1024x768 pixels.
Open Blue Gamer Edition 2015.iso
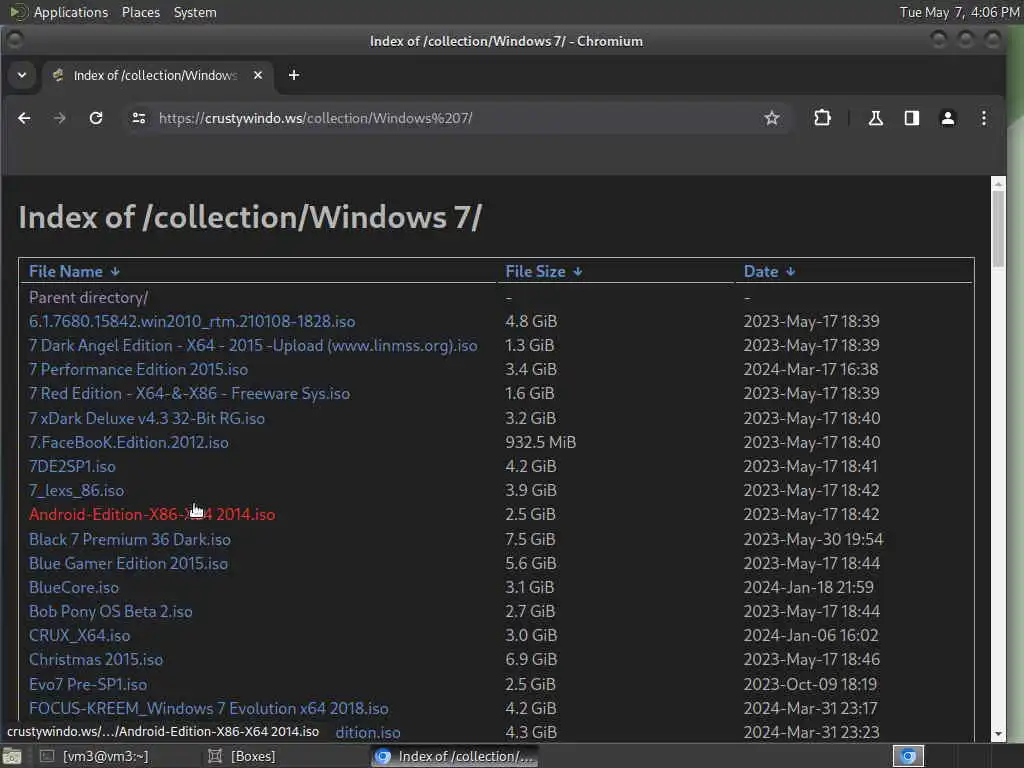click(129, 564)
